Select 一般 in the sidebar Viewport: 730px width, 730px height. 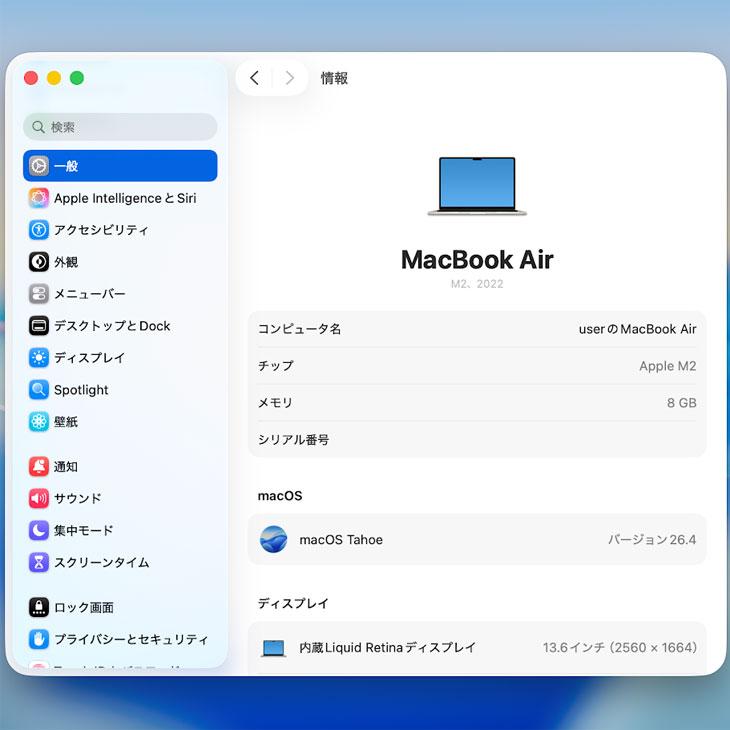click(120, 166)
